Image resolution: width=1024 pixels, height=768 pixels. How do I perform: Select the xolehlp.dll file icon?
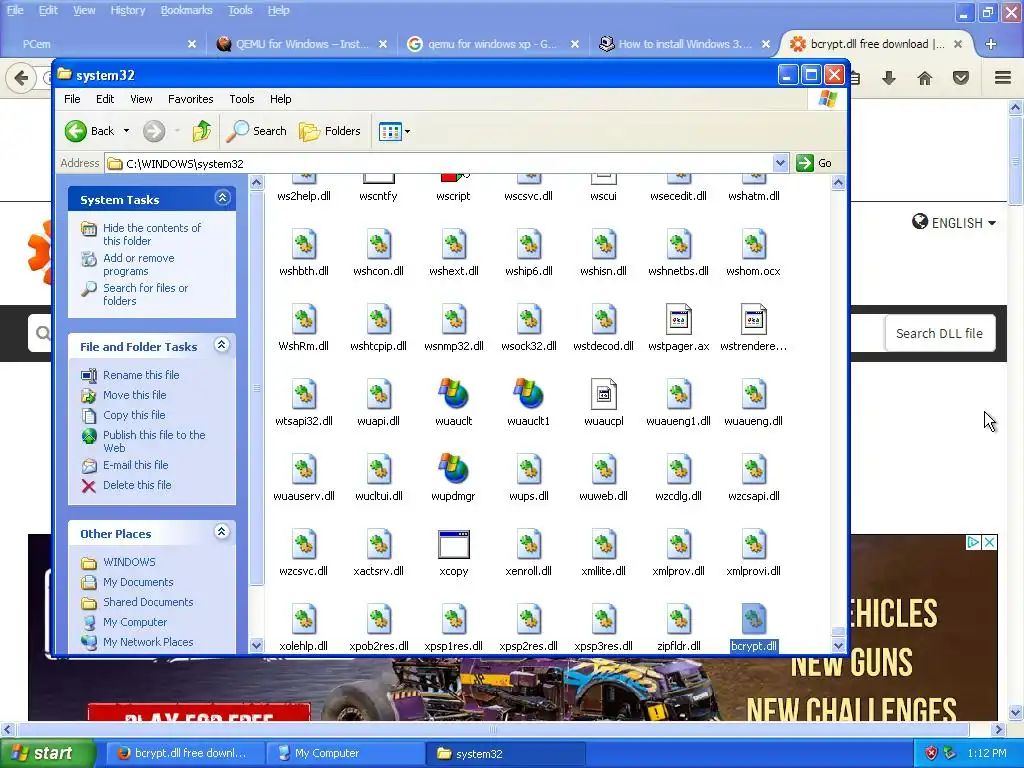click(x=304, y=619)
